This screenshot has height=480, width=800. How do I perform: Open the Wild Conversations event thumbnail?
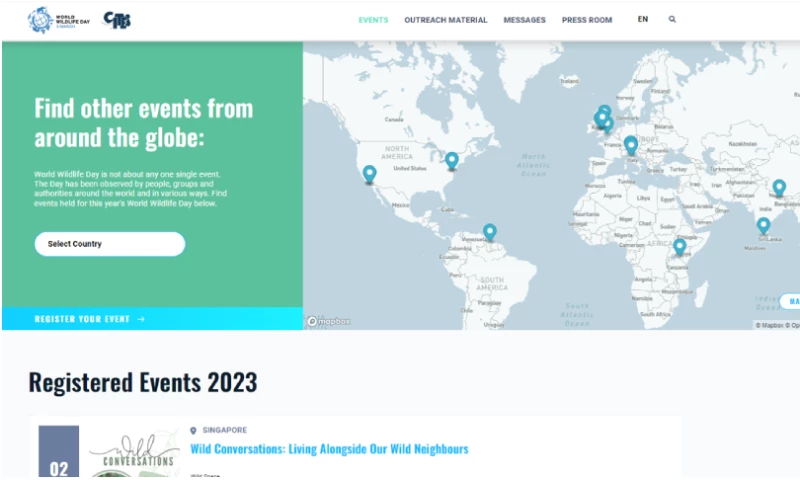click(x=135, y=453)
